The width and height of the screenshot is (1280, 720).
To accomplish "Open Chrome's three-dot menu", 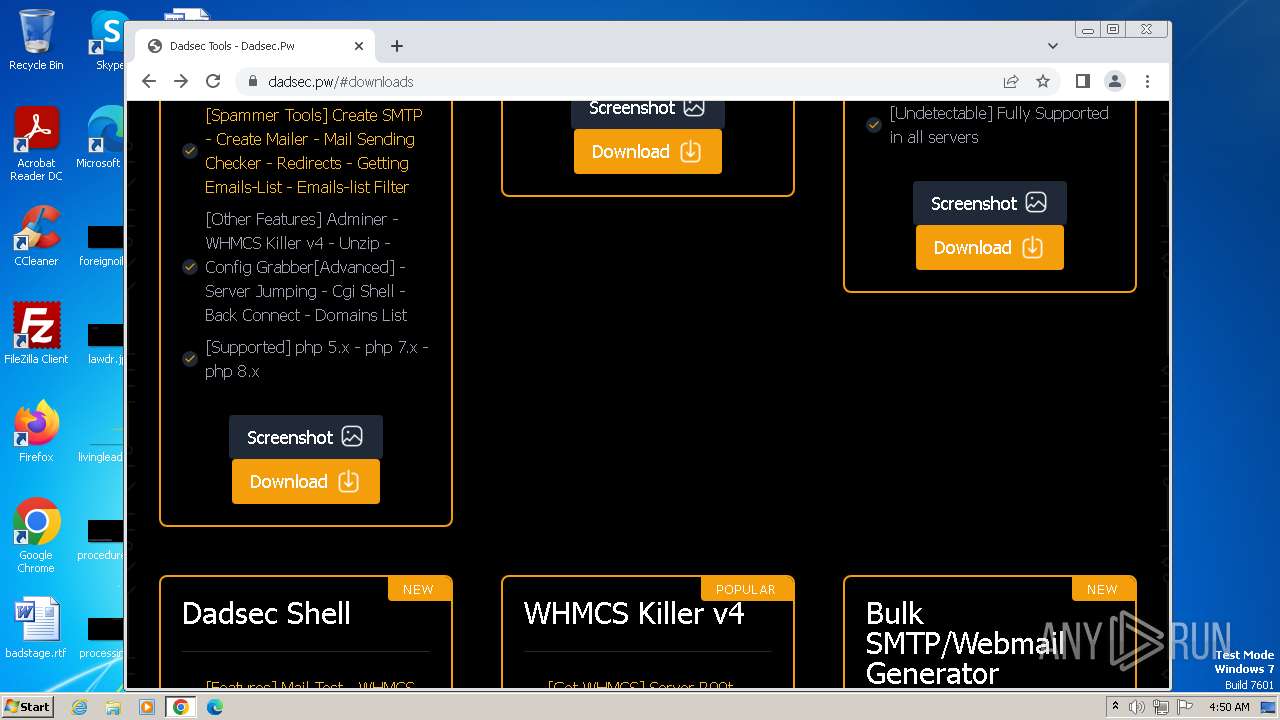I will tap(1147, 81).
